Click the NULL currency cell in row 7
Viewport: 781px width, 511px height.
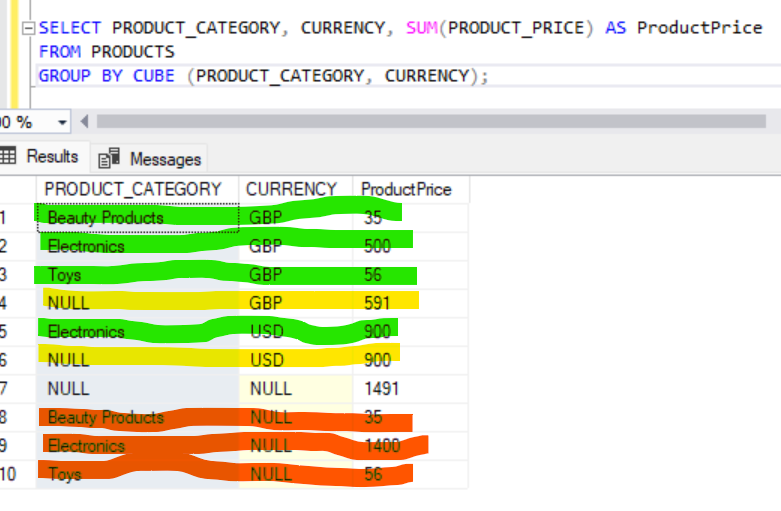click(x=270, y=388)
